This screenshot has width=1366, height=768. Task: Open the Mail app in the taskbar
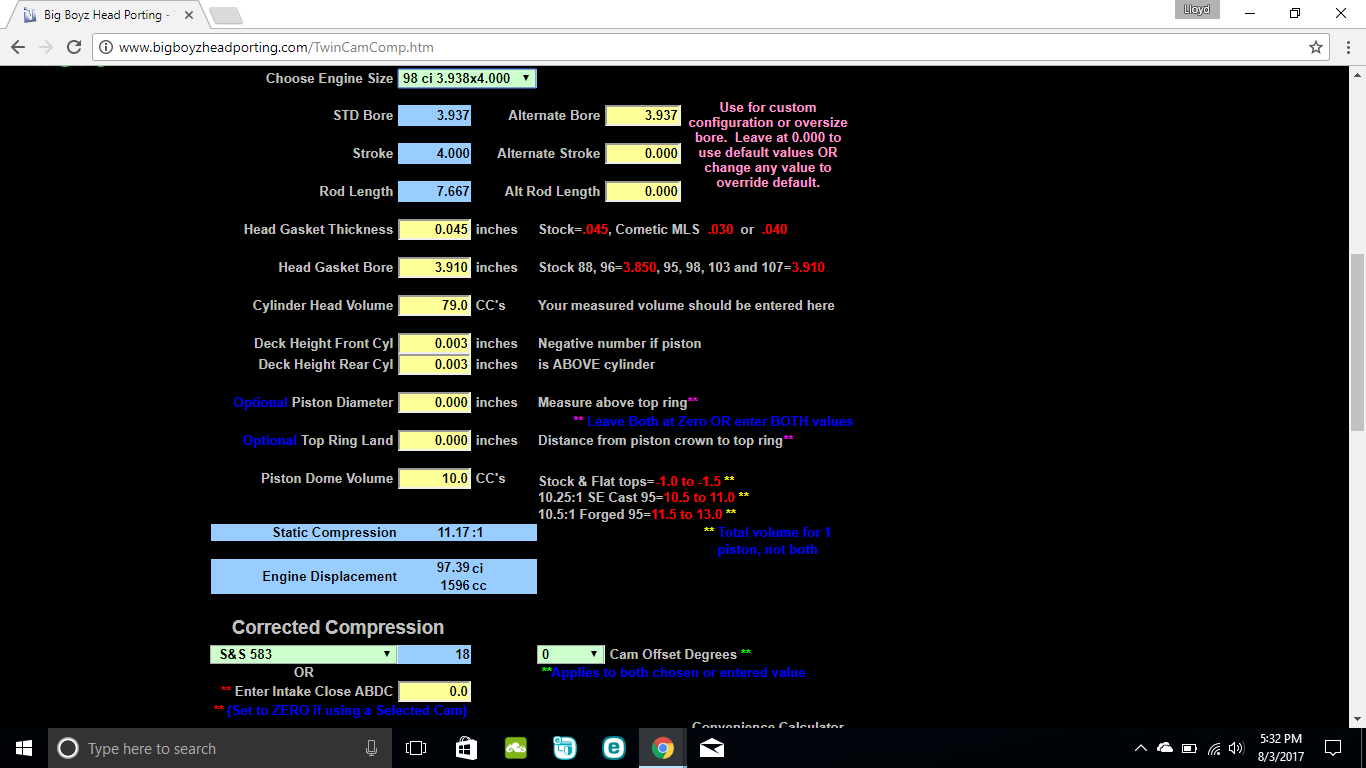pyautogui.click(x=712, y=748)
